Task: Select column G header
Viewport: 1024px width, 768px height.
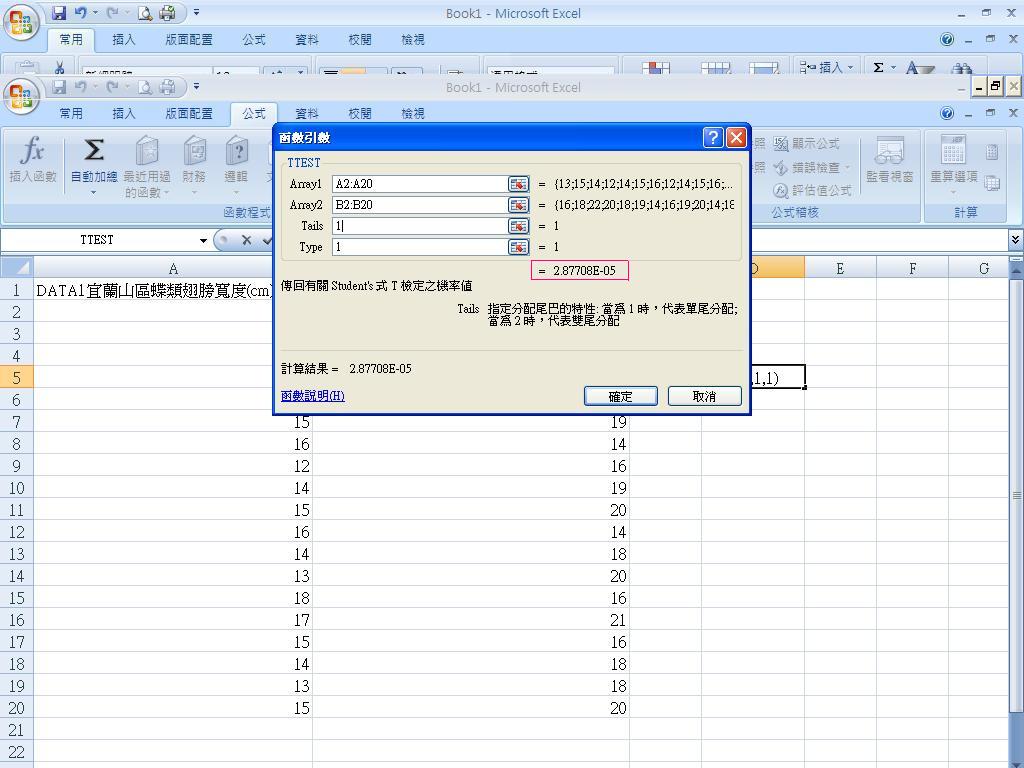Action: coord(978,268)
